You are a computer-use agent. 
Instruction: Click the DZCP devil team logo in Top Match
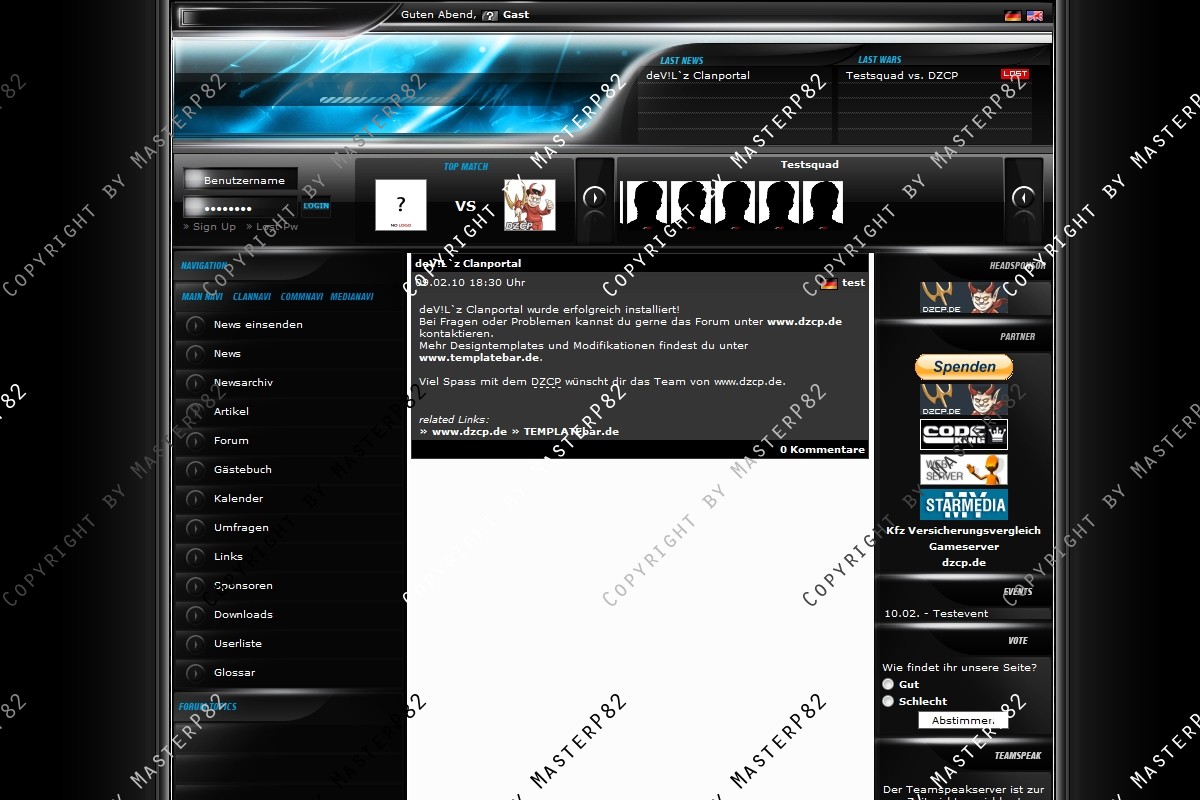[x=529, y=205]
